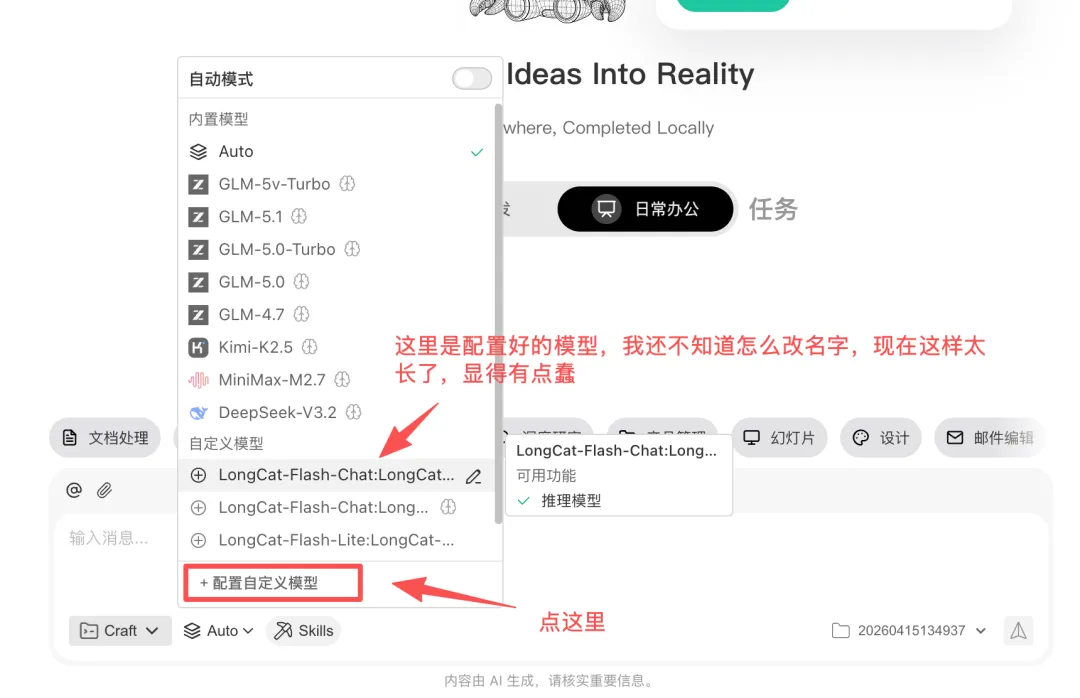Toggle the 自动模式 switch

(x=472, y=79)
